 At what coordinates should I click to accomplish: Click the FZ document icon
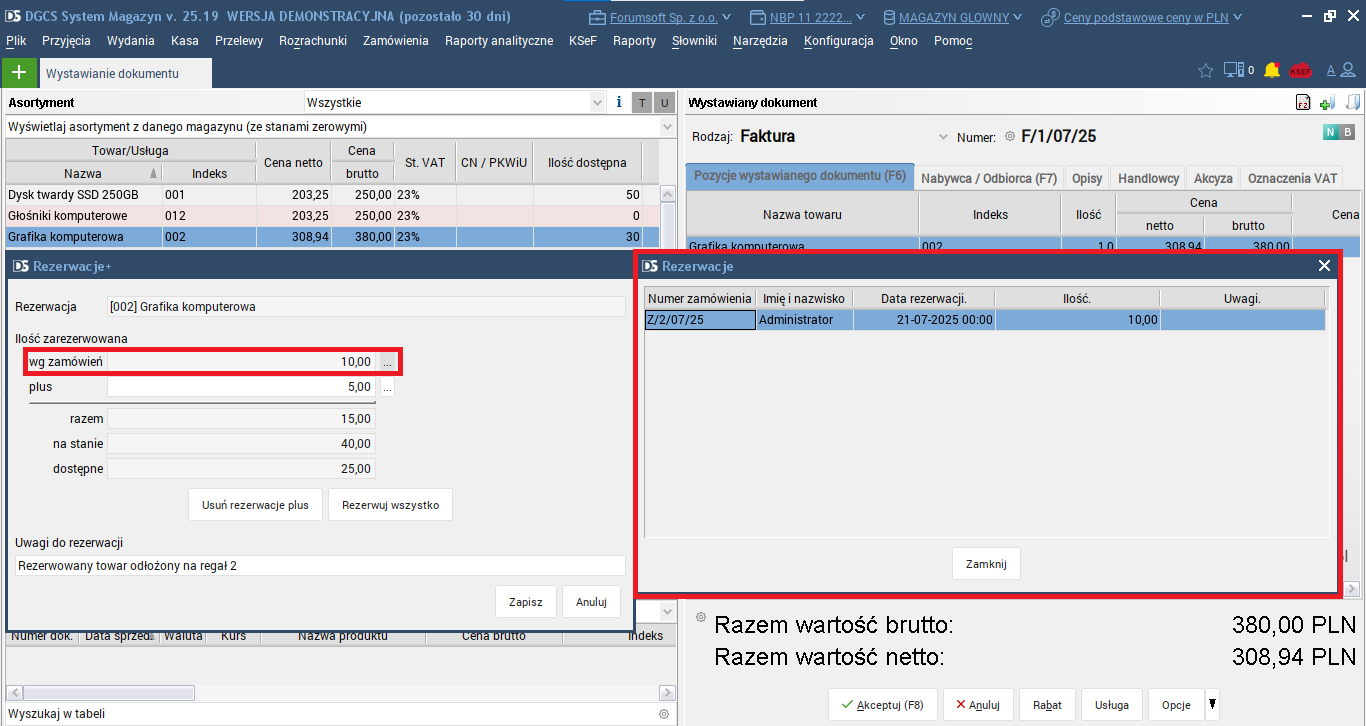(1303, 103)
